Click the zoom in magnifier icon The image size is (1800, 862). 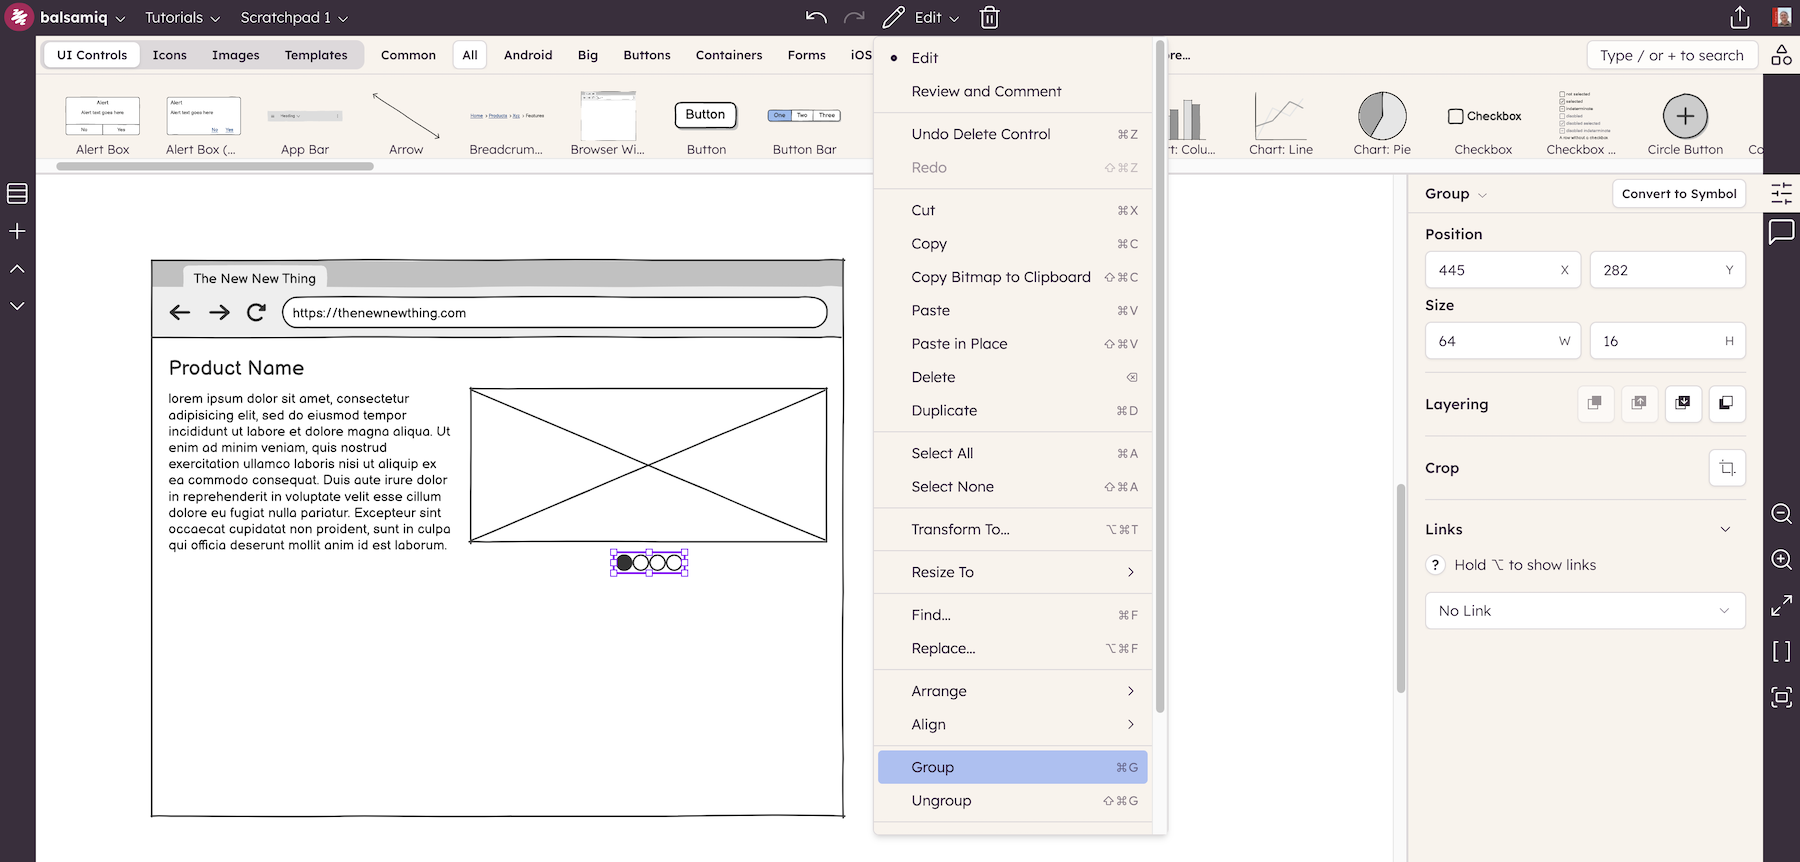[x=1781, y=559]
